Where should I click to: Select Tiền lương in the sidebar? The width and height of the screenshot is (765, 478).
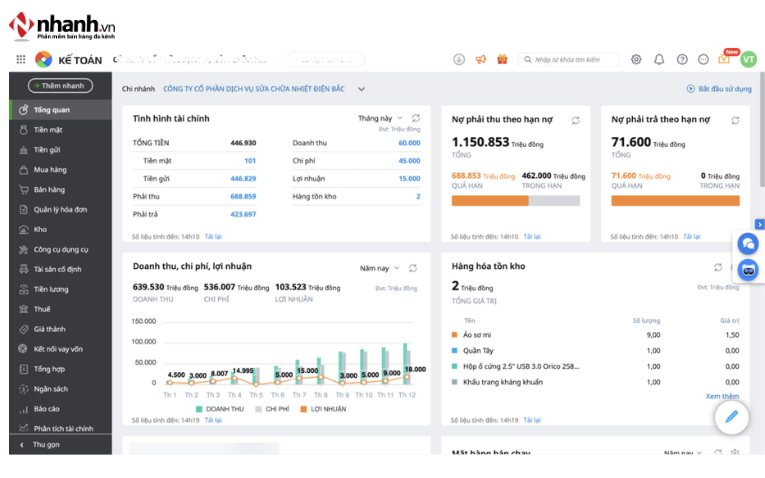point(51,289)
